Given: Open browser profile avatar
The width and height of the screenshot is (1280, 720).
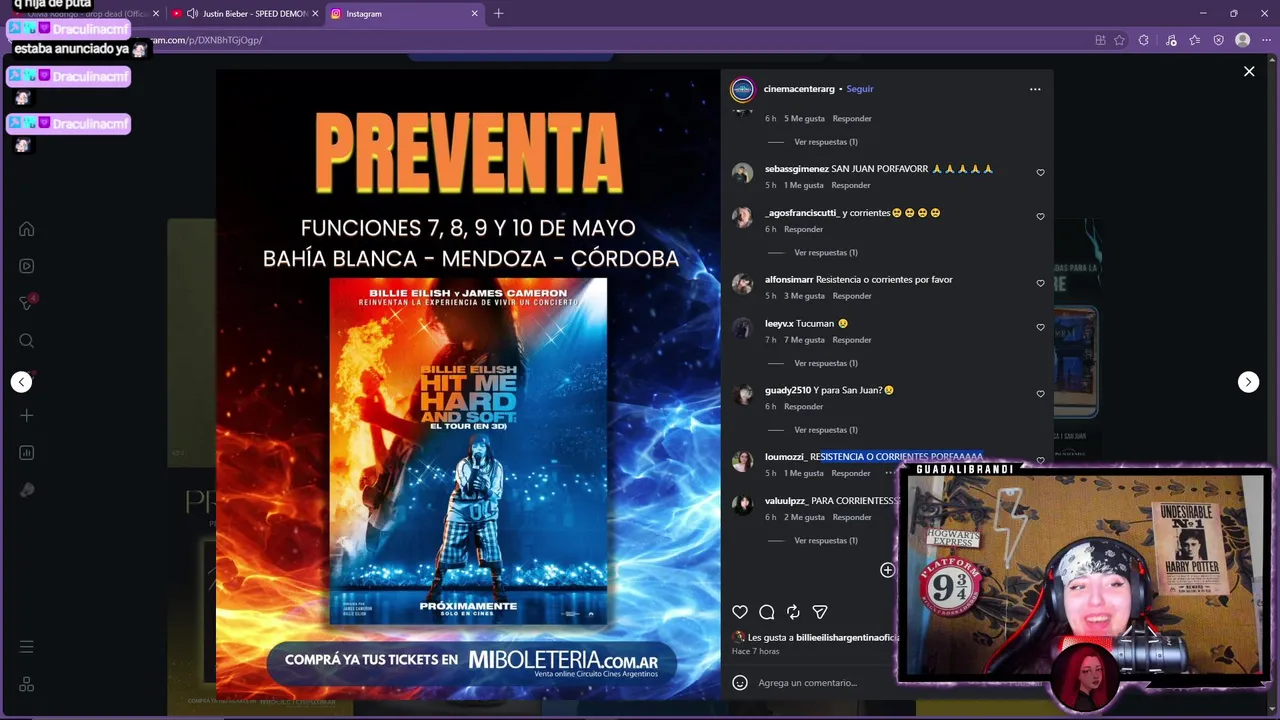Looking at the screenshot, I should tap(1243, 40).
